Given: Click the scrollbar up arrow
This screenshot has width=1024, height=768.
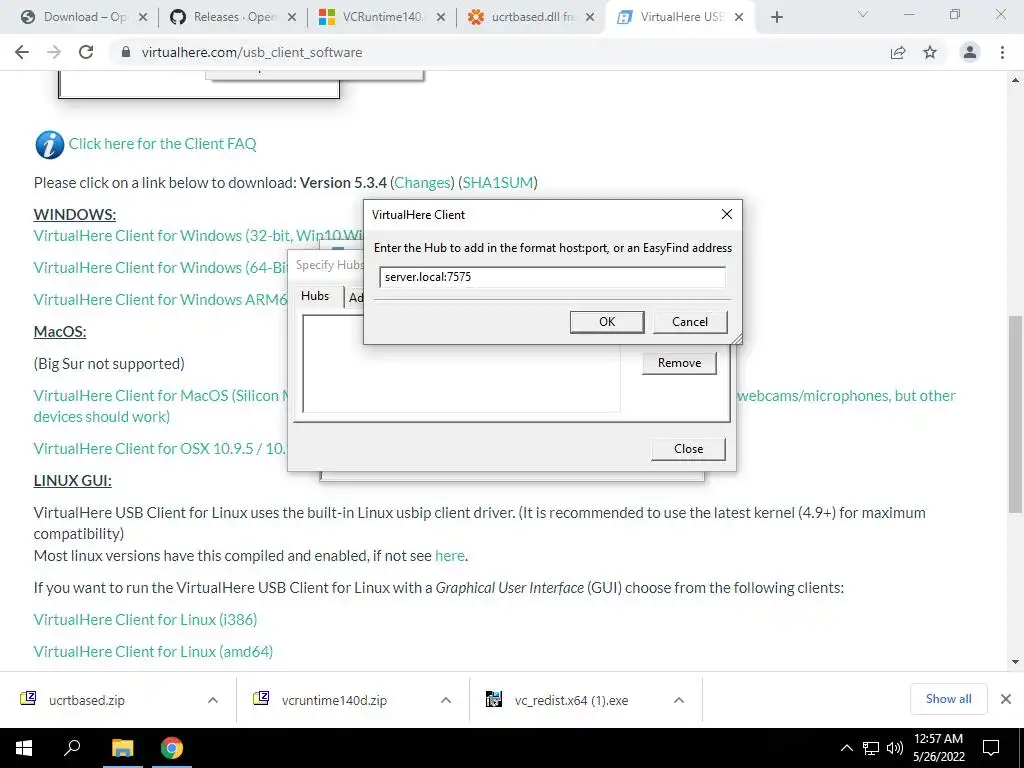Looking at the screenshot, I should click(1015, 80).
